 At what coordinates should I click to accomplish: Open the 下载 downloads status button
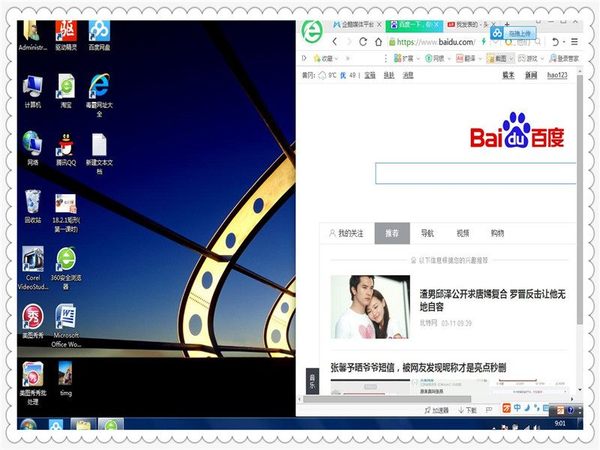tap(467, 410)
